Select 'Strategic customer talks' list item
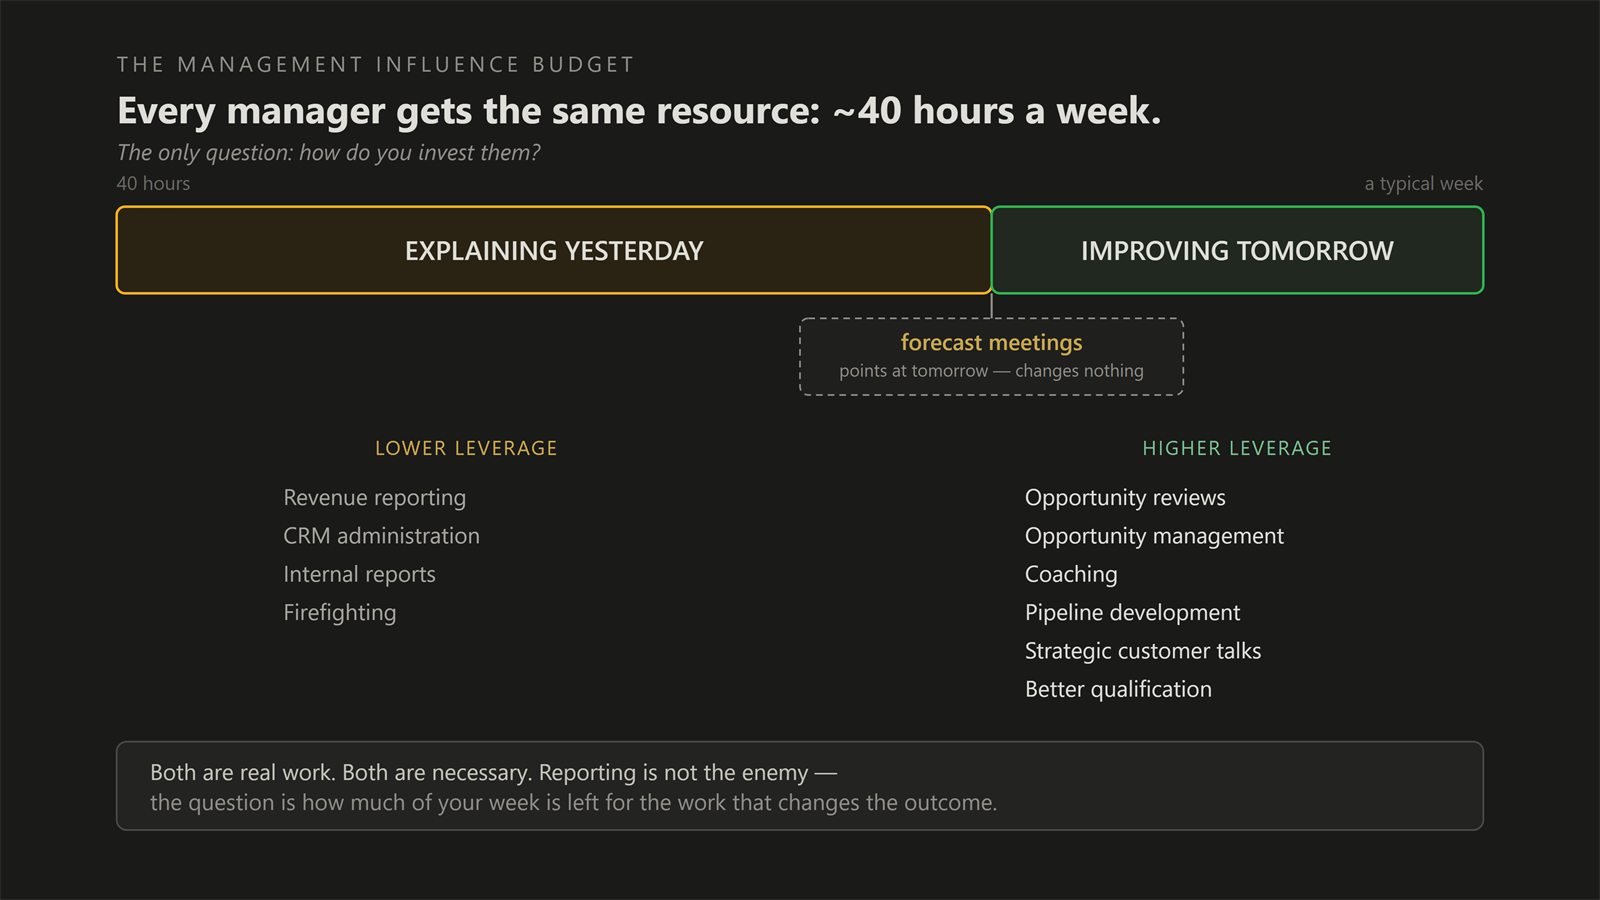Screen dimensions: 1600x900 coord(1143,651)
